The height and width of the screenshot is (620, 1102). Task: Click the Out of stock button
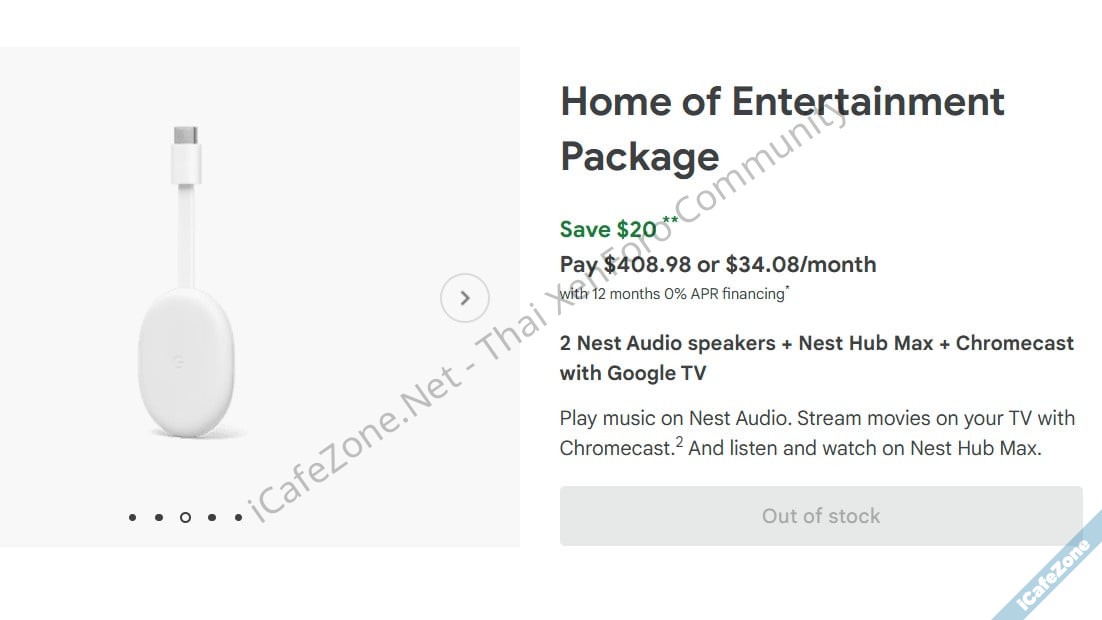pos(820,516)
